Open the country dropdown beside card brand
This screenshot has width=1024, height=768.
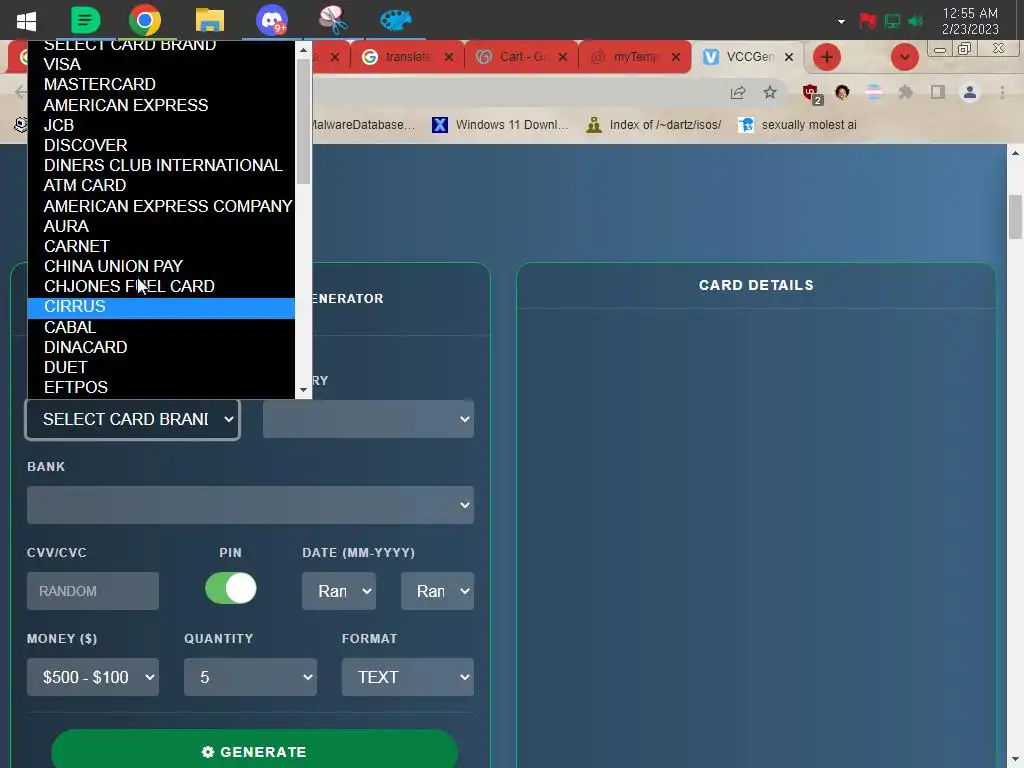tap(368, 419)
